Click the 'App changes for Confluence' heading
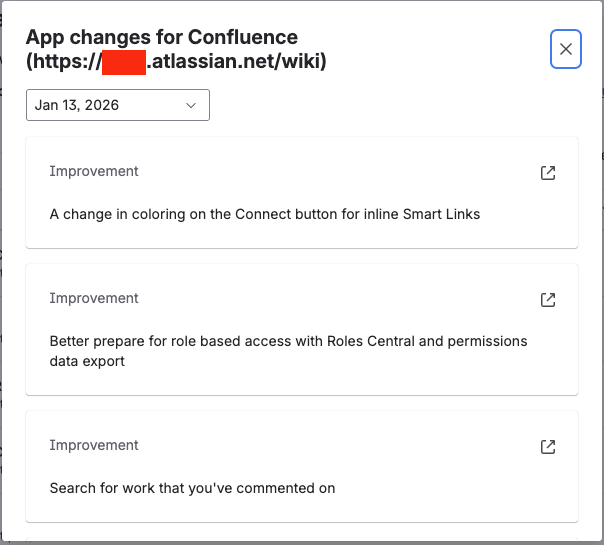This screenshot has width=604, height=545. pyautogui.click(x=161, y=37)
